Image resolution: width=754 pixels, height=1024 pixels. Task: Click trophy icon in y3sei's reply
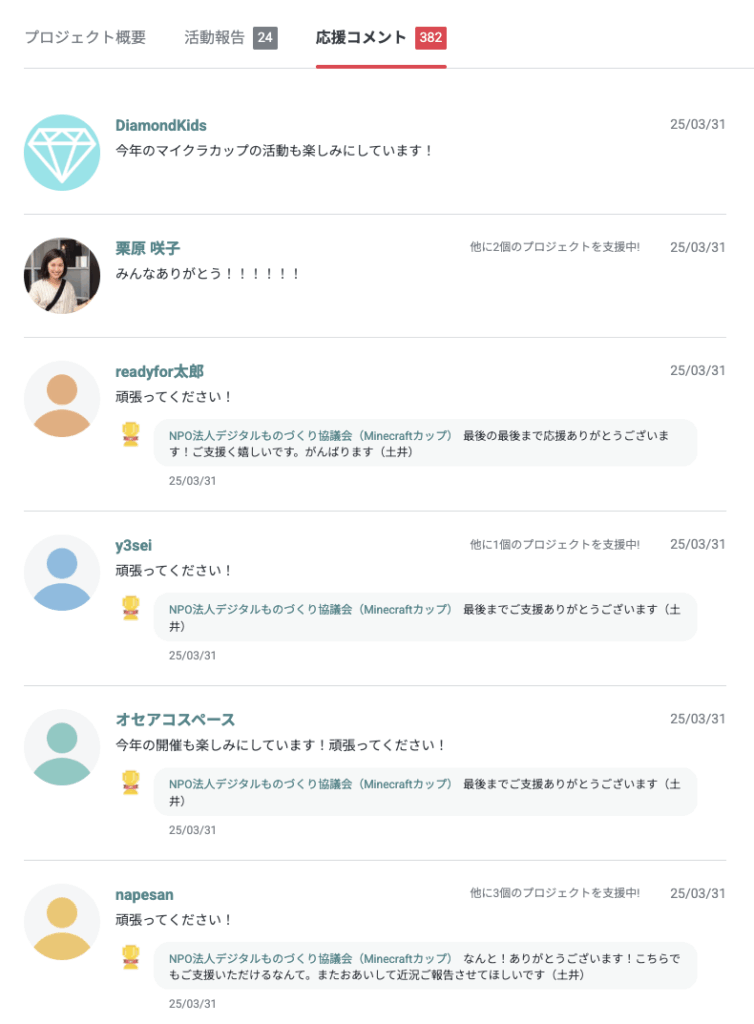[131, 609]
